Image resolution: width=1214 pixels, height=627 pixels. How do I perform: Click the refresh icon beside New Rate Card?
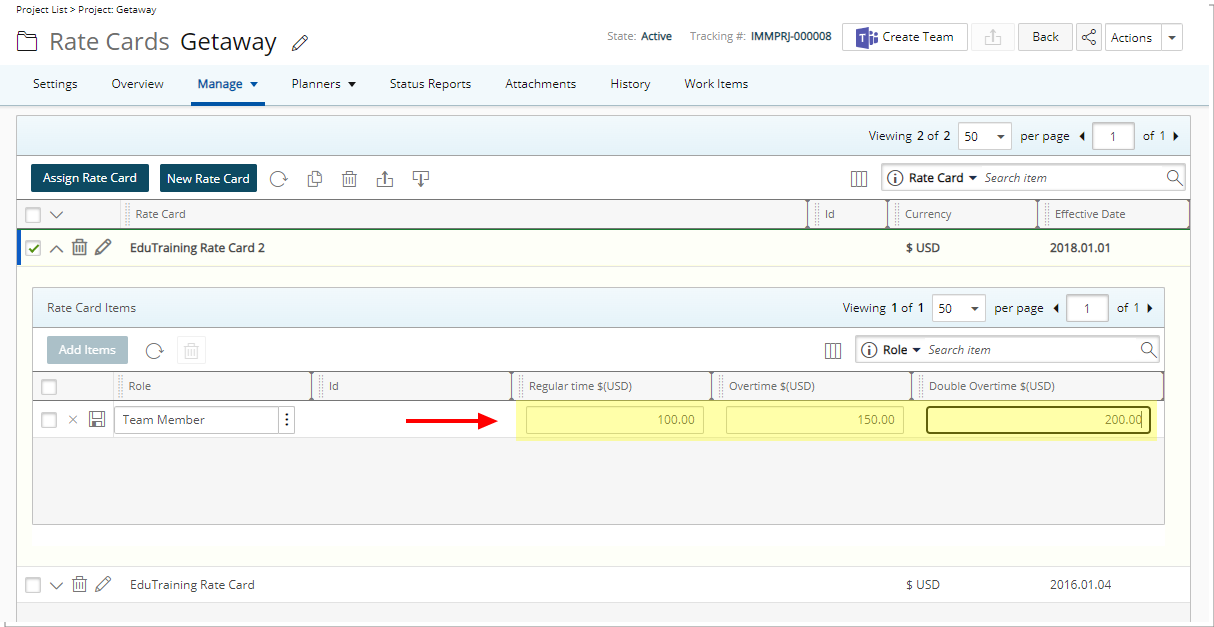tap(279, 179)
